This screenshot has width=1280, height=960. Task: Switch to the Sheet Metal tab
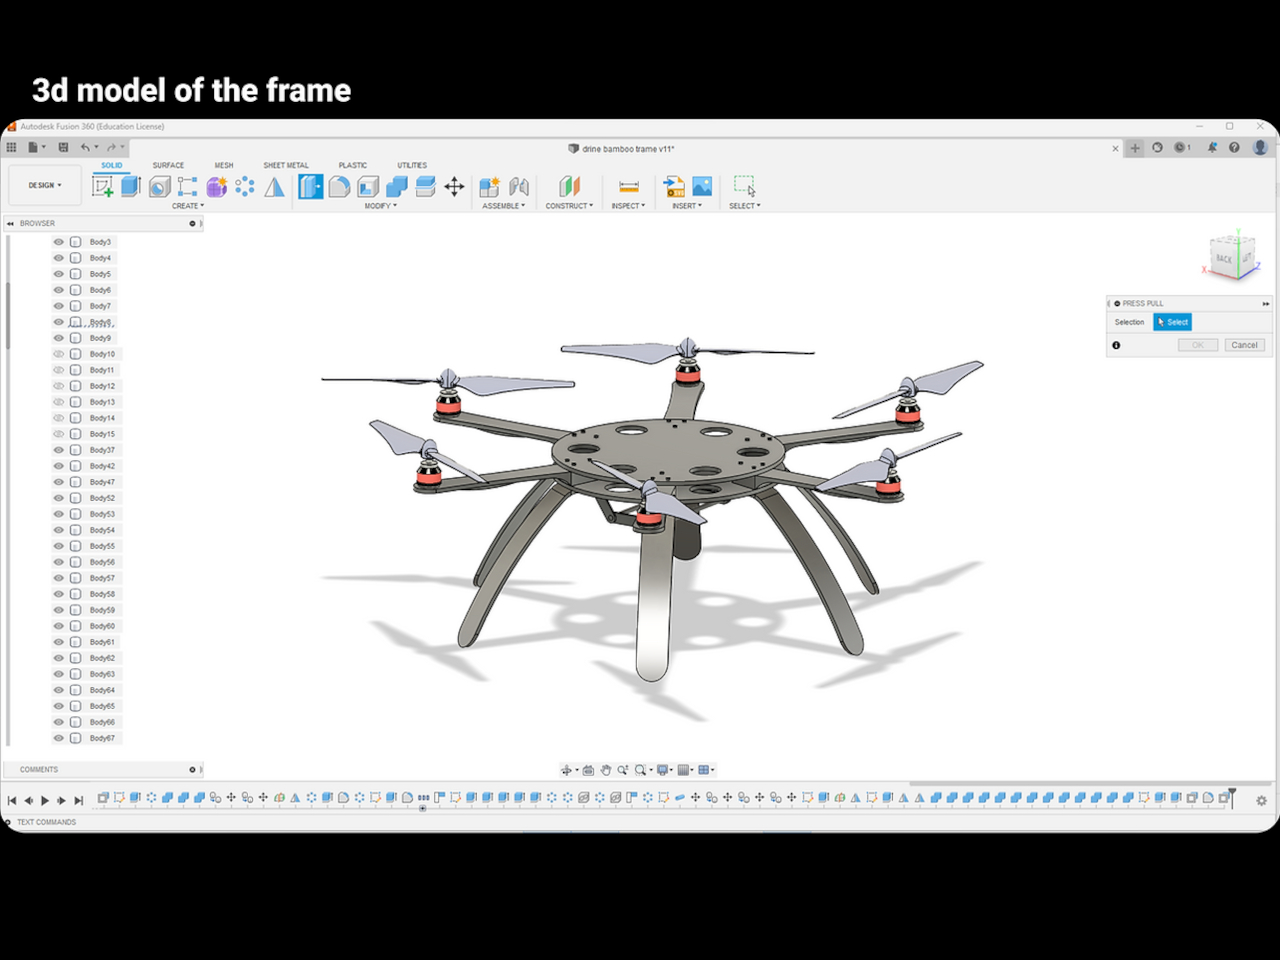click(286, 165)
